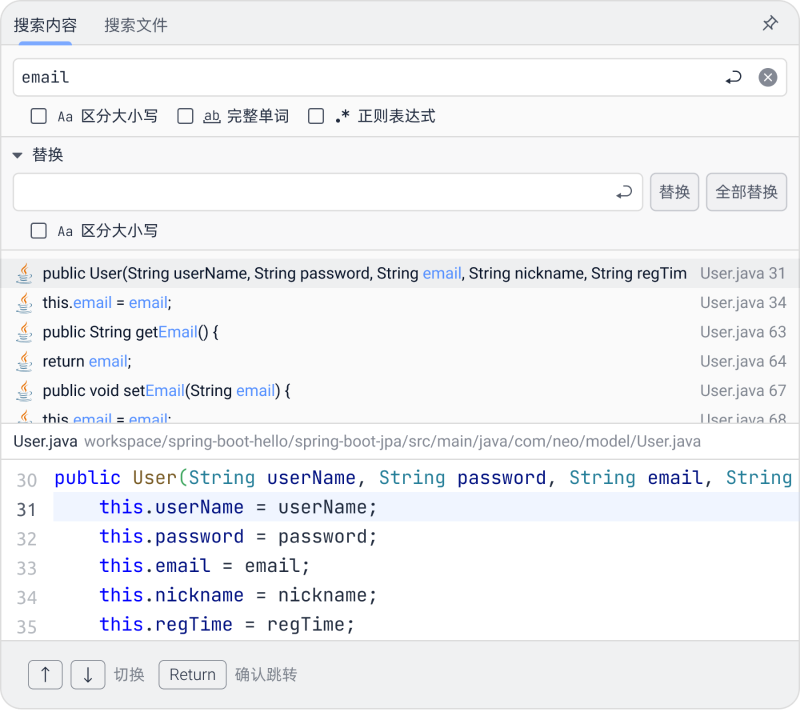Image resolution: width=800 pixels, height=710 pixels.
Task: Click the Java icon of the 'return email;' result
Action: click(x=24, y=361)
